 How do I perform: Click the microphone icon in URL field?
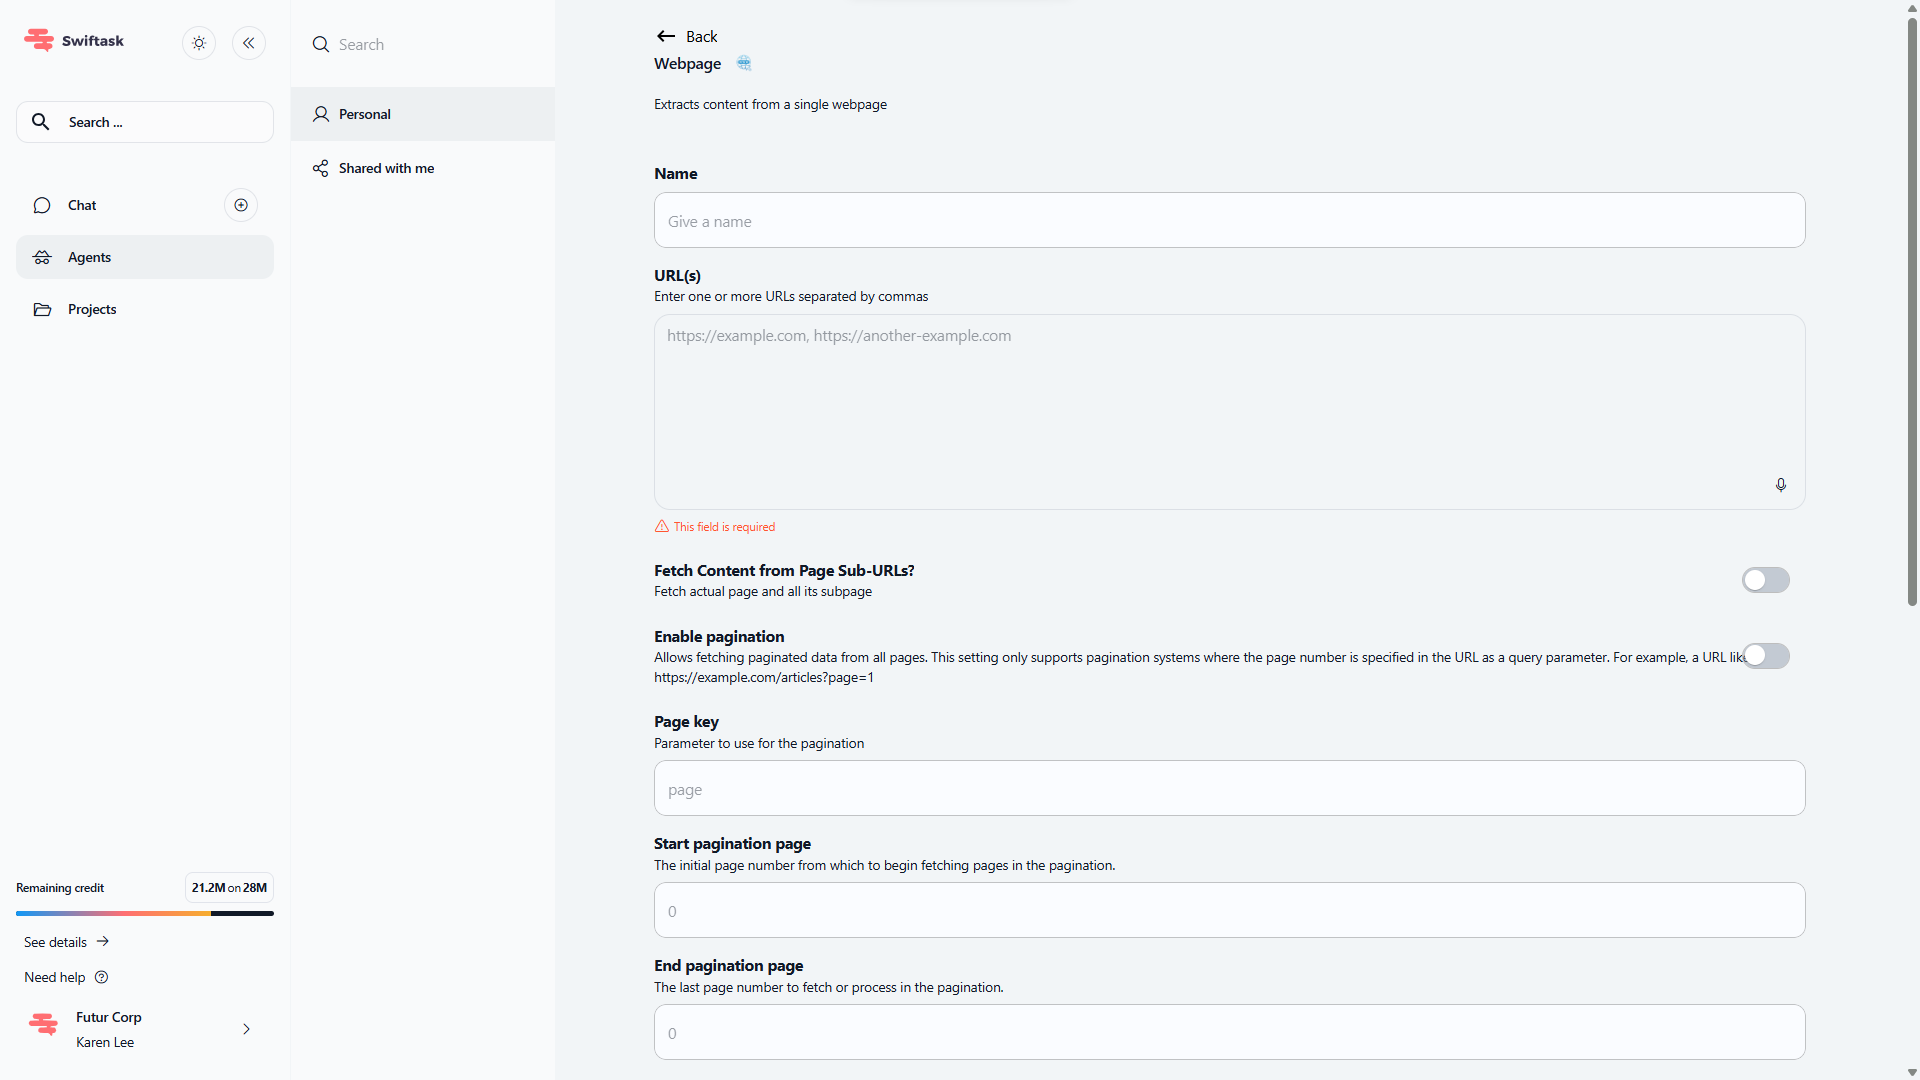click(1781, 485)
